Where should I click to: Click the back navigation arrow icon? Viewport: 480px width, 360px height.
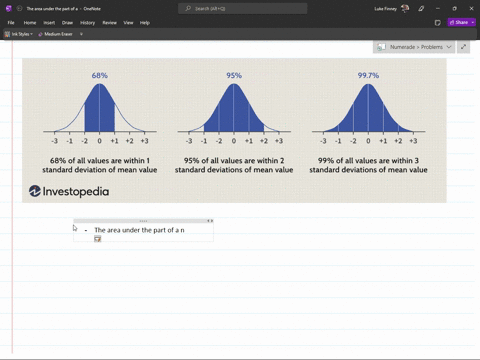[19, 9]
